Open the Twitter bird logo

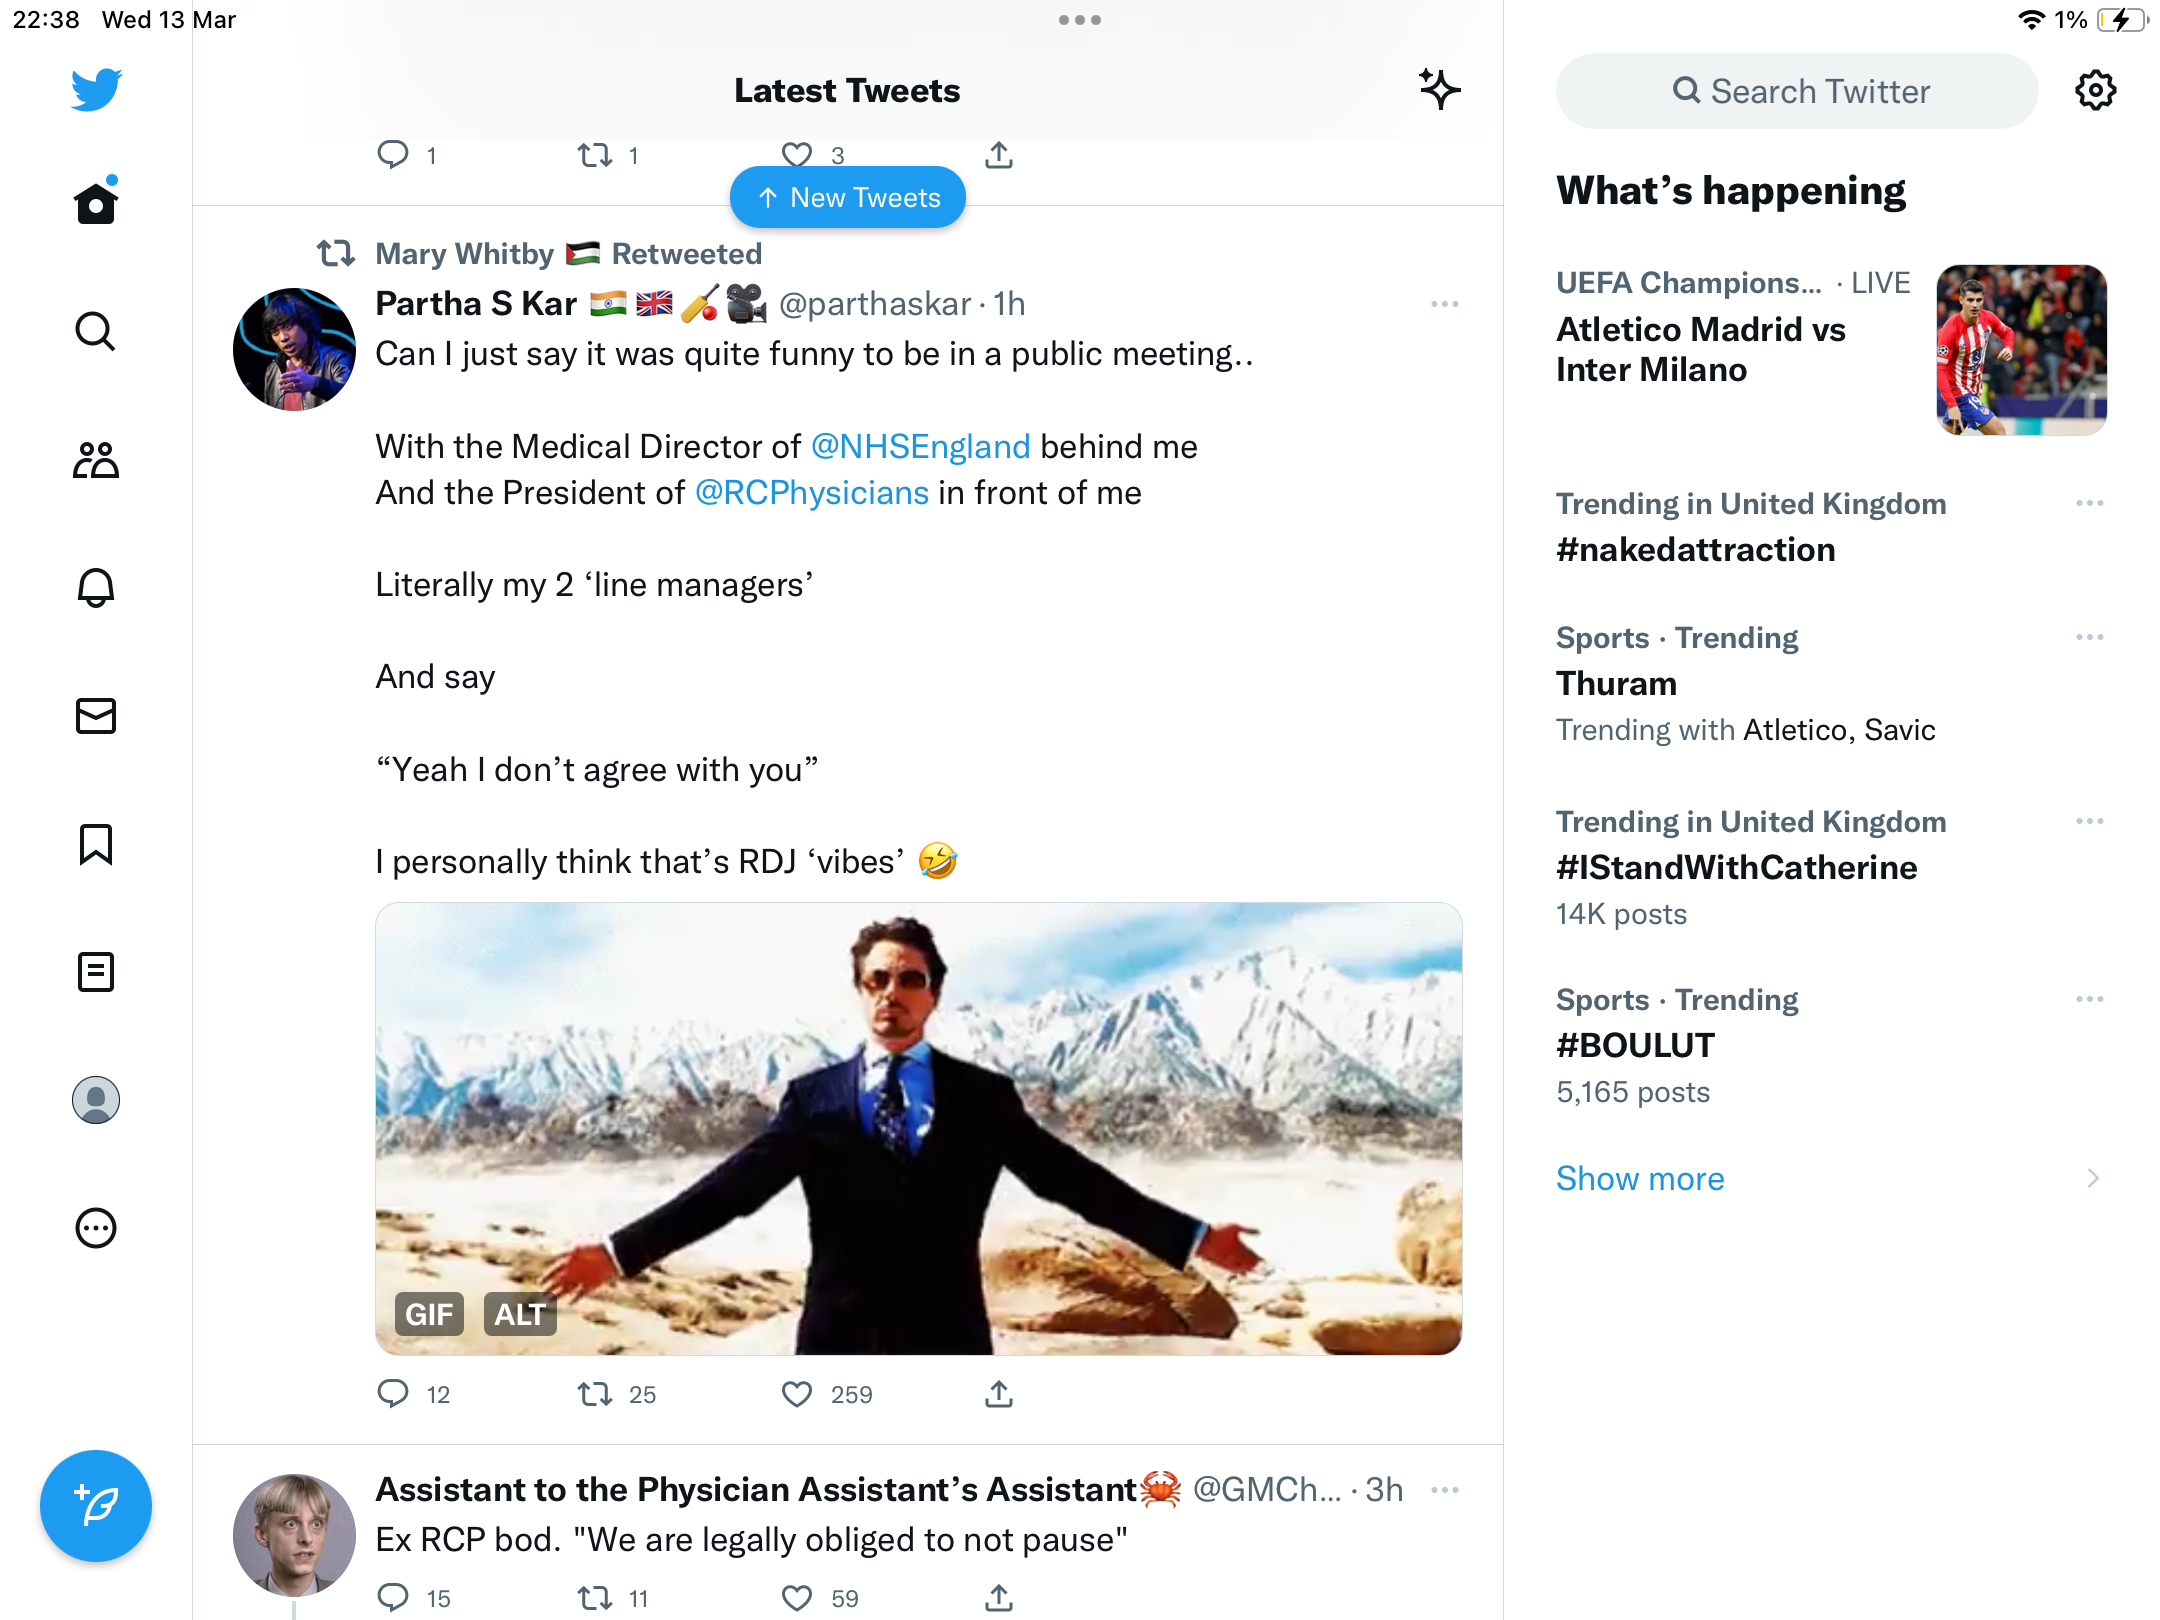[x=96, y=90]
